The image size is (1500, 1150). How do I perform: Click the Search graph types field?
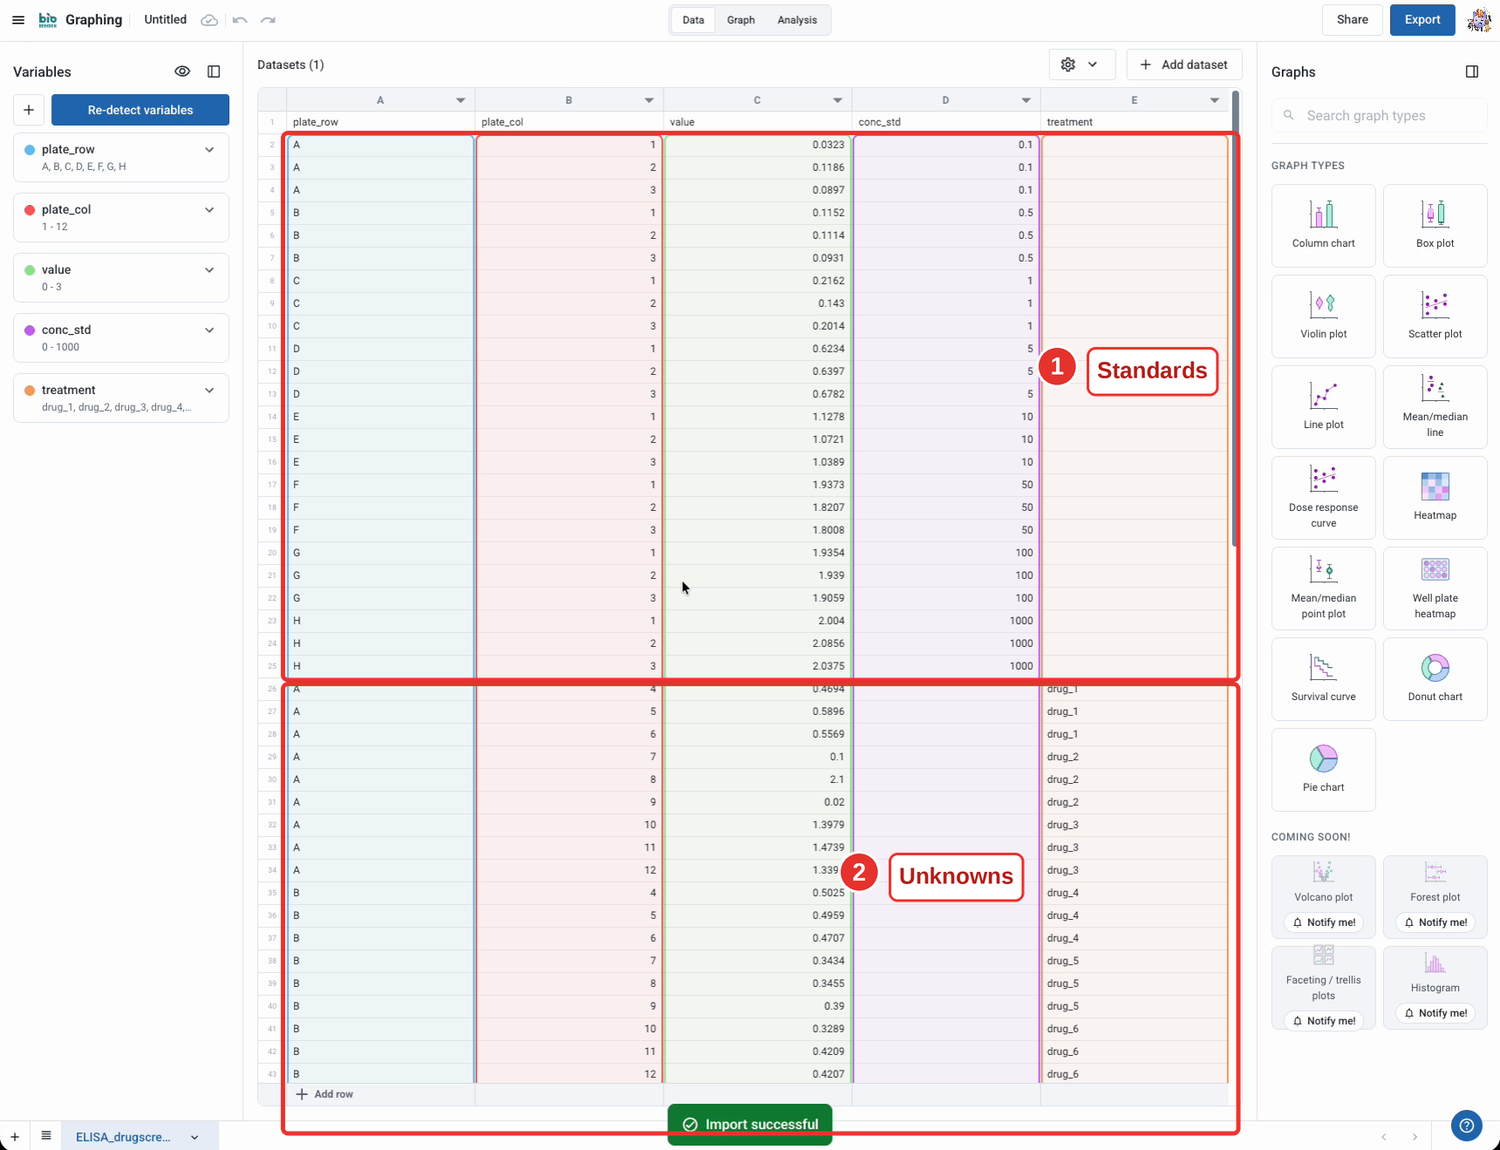point(1379,116)
